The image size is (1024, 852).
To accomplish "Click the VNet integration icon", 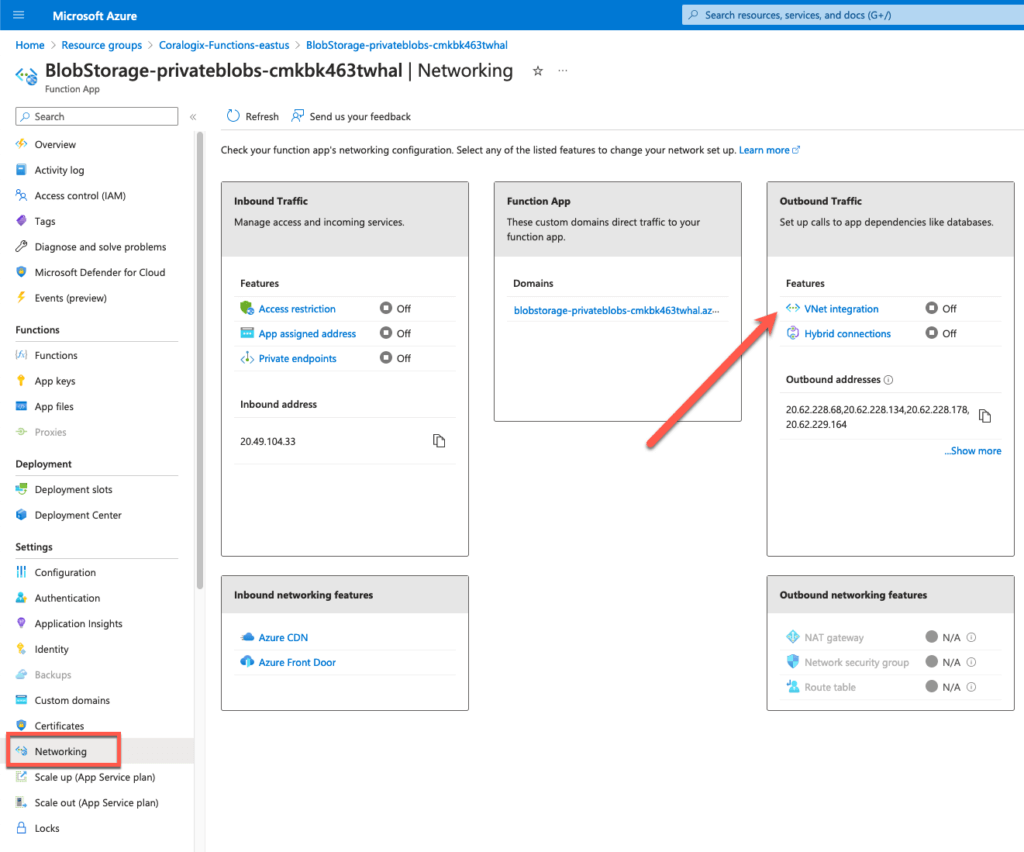I will 793,308.
